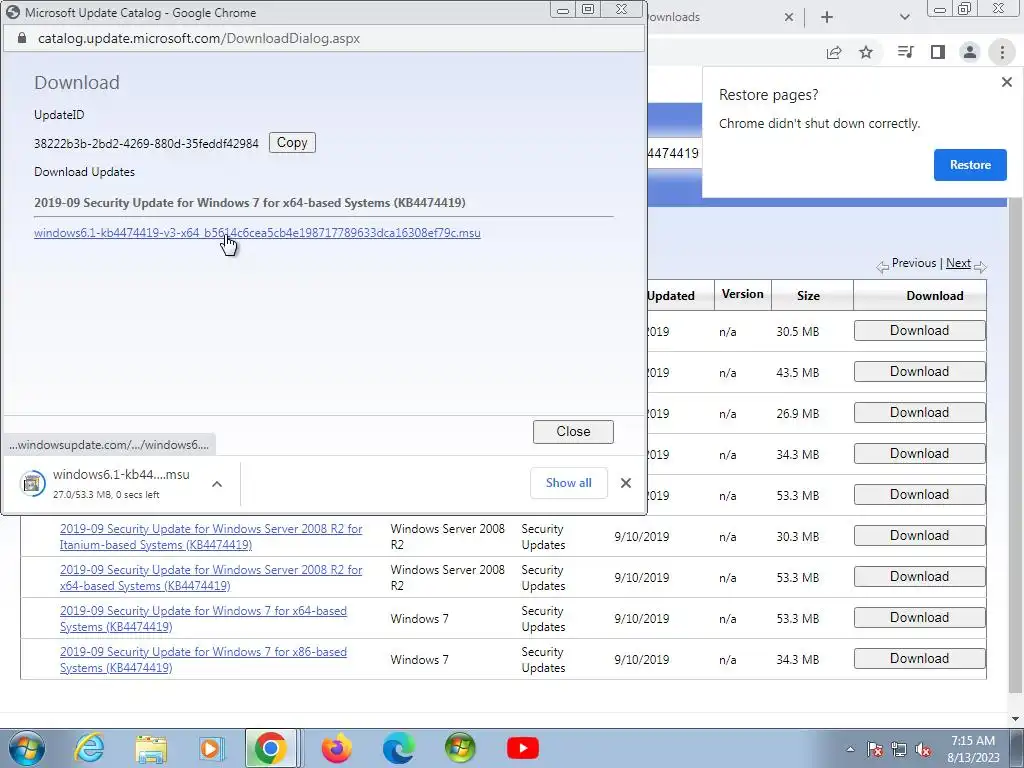
Task: Open Windows 7 x64-based Systems update link
Action: (x=203, y=618)
